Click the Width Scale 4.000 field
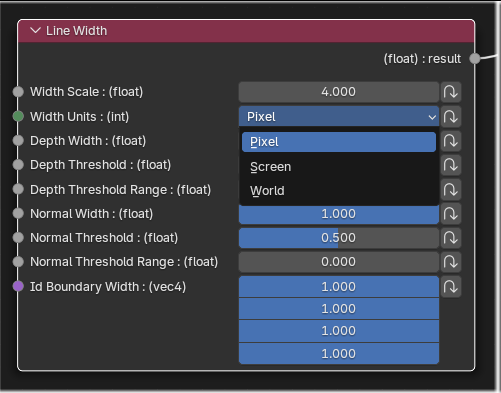This screenshot has height=393, width=501. tap(339, 92)
